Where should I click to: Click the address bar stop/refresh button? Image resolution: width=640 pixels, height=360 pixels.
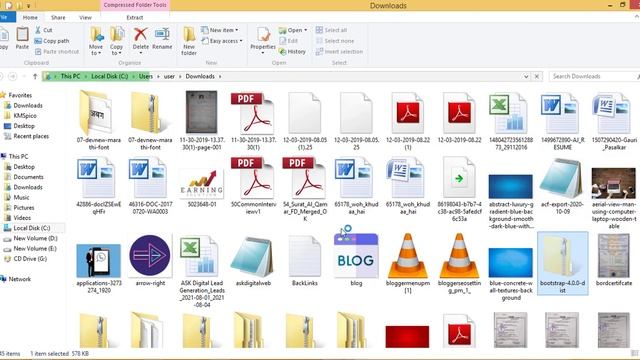[x=537, y=76]
